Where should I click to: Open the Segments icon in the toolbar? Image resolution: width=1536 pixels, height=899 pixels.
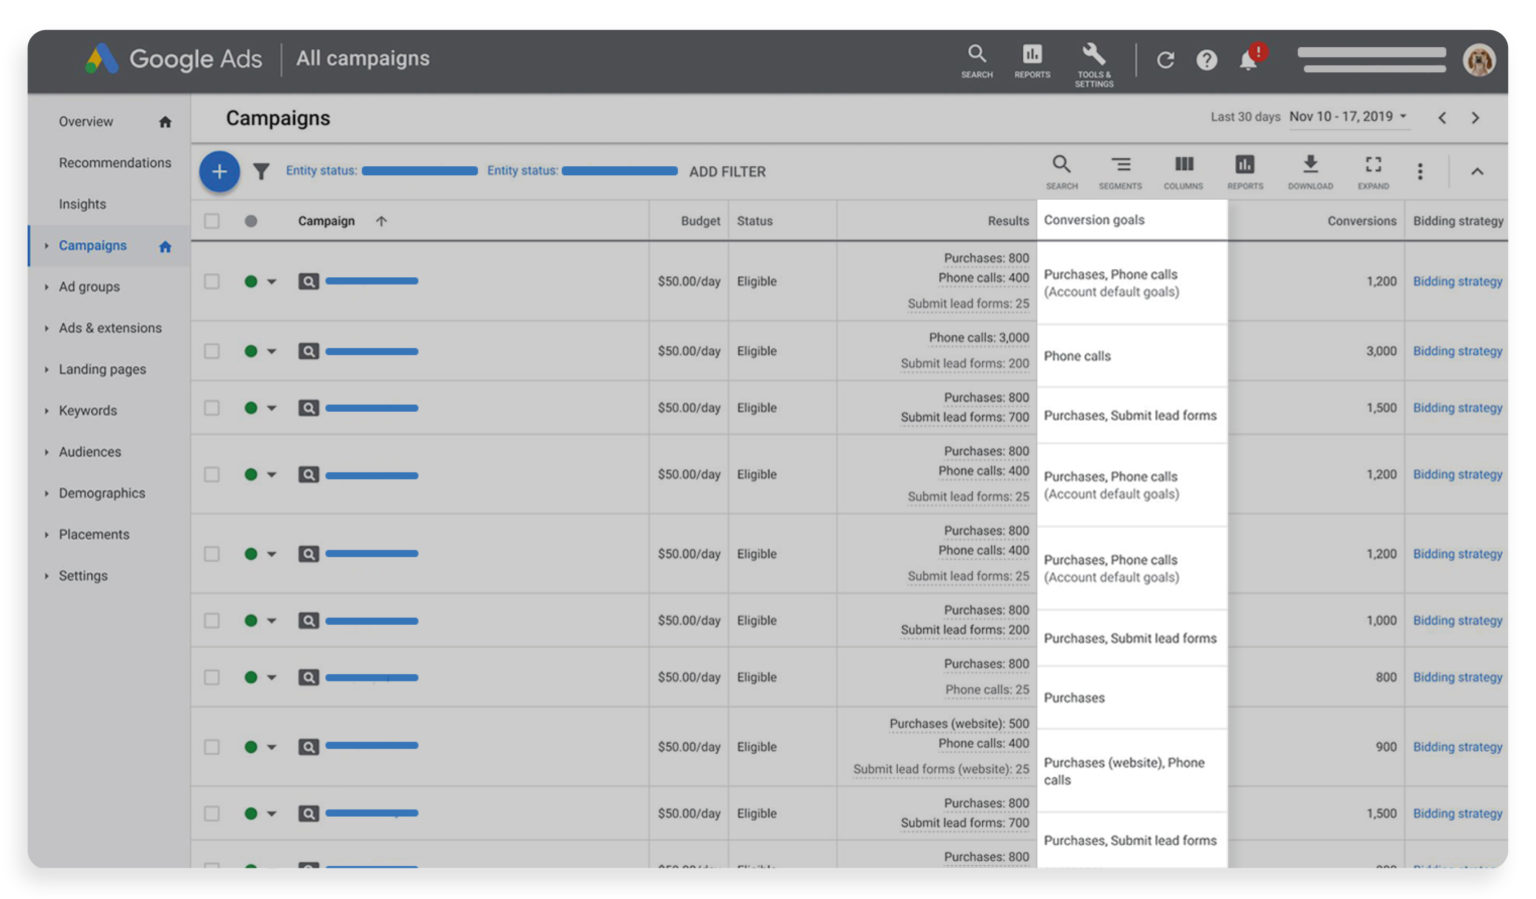pyautogui.click(x=1120, y=170)
